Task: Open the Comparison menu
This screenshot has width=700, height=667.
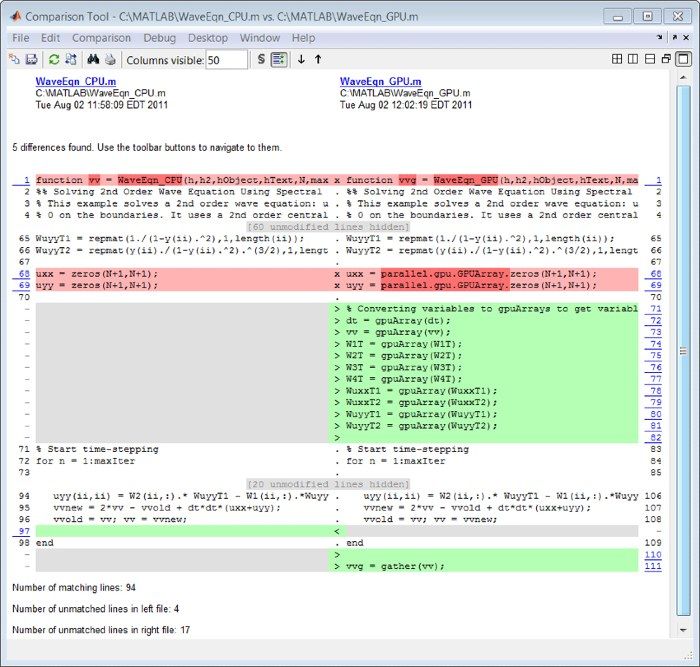Action: point(101,38)
